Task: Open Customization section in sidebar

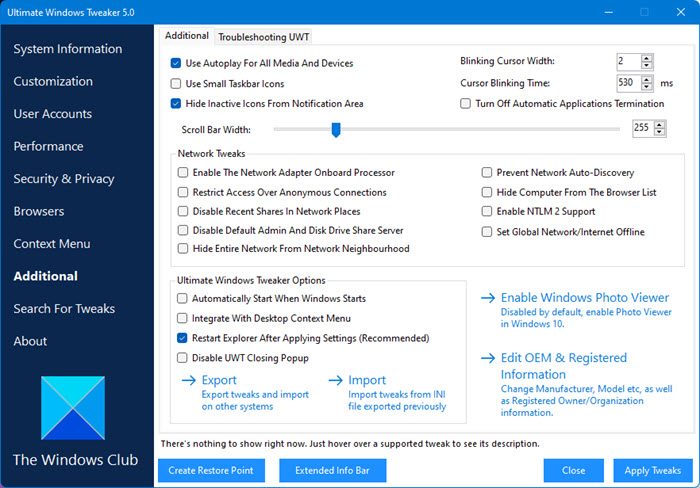Action: pos(53,81)
